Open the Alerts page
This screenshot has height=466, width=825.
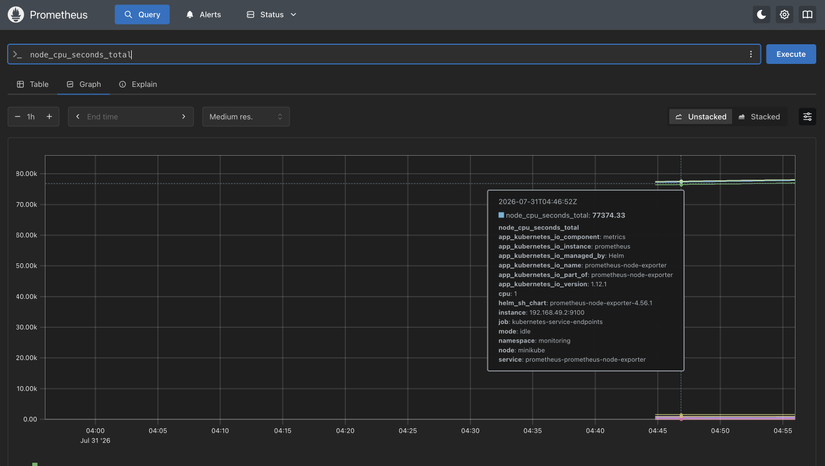click(204, 15)
